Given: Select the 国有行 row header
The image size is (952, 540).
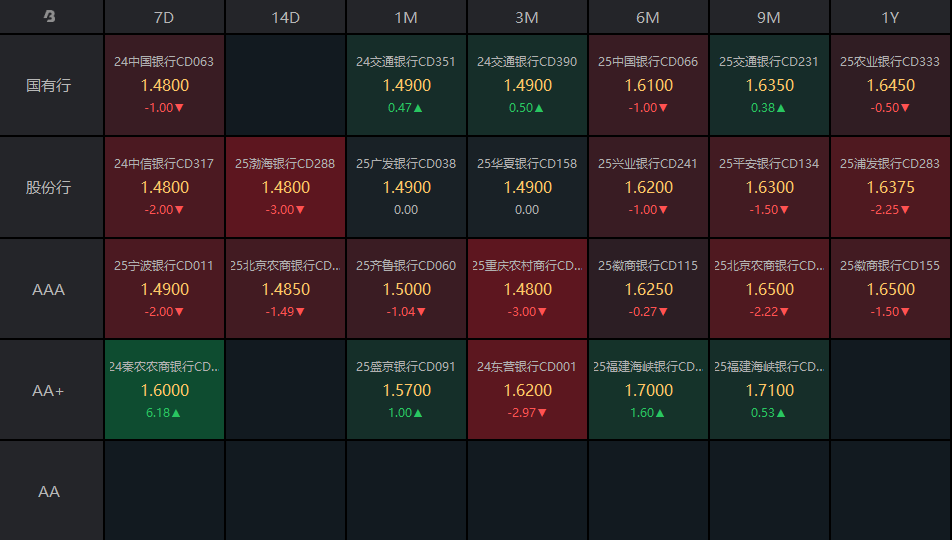Looking at the screenshot, I should point(49,85).
